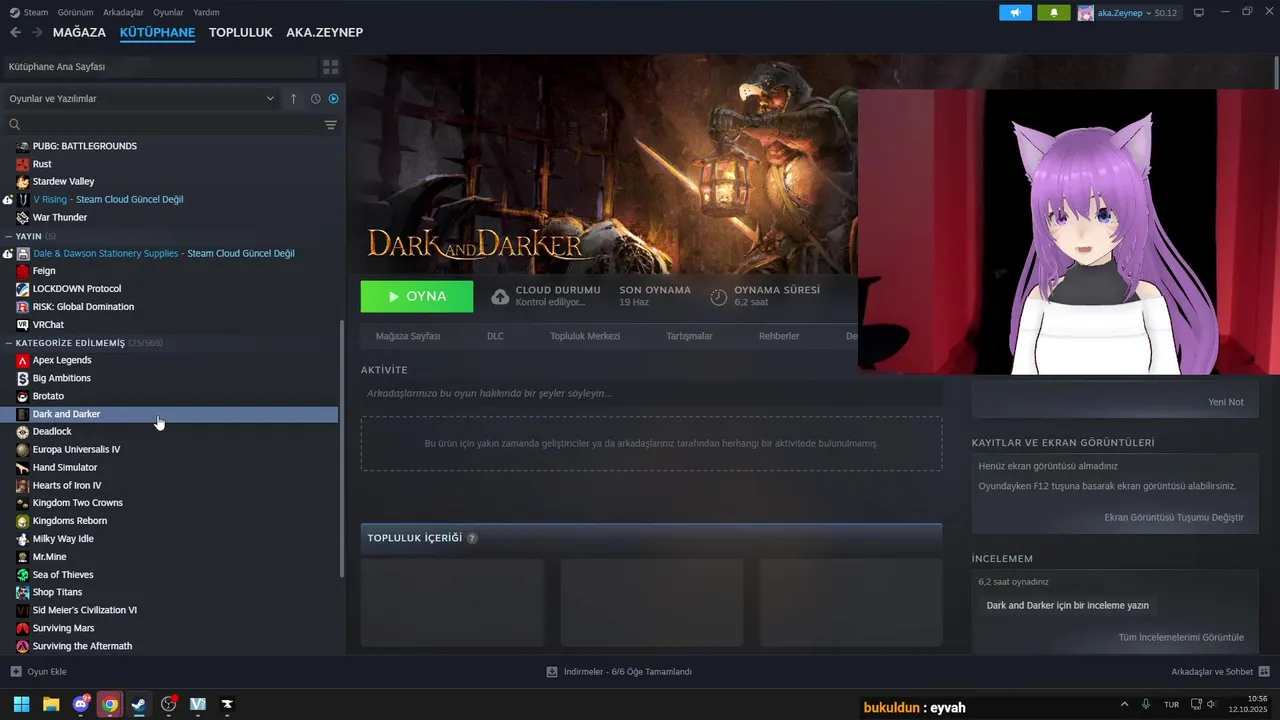Screen dimensions: 1280x720
Task: Go to the TOPLULUK tab
Action: [240, 32]
